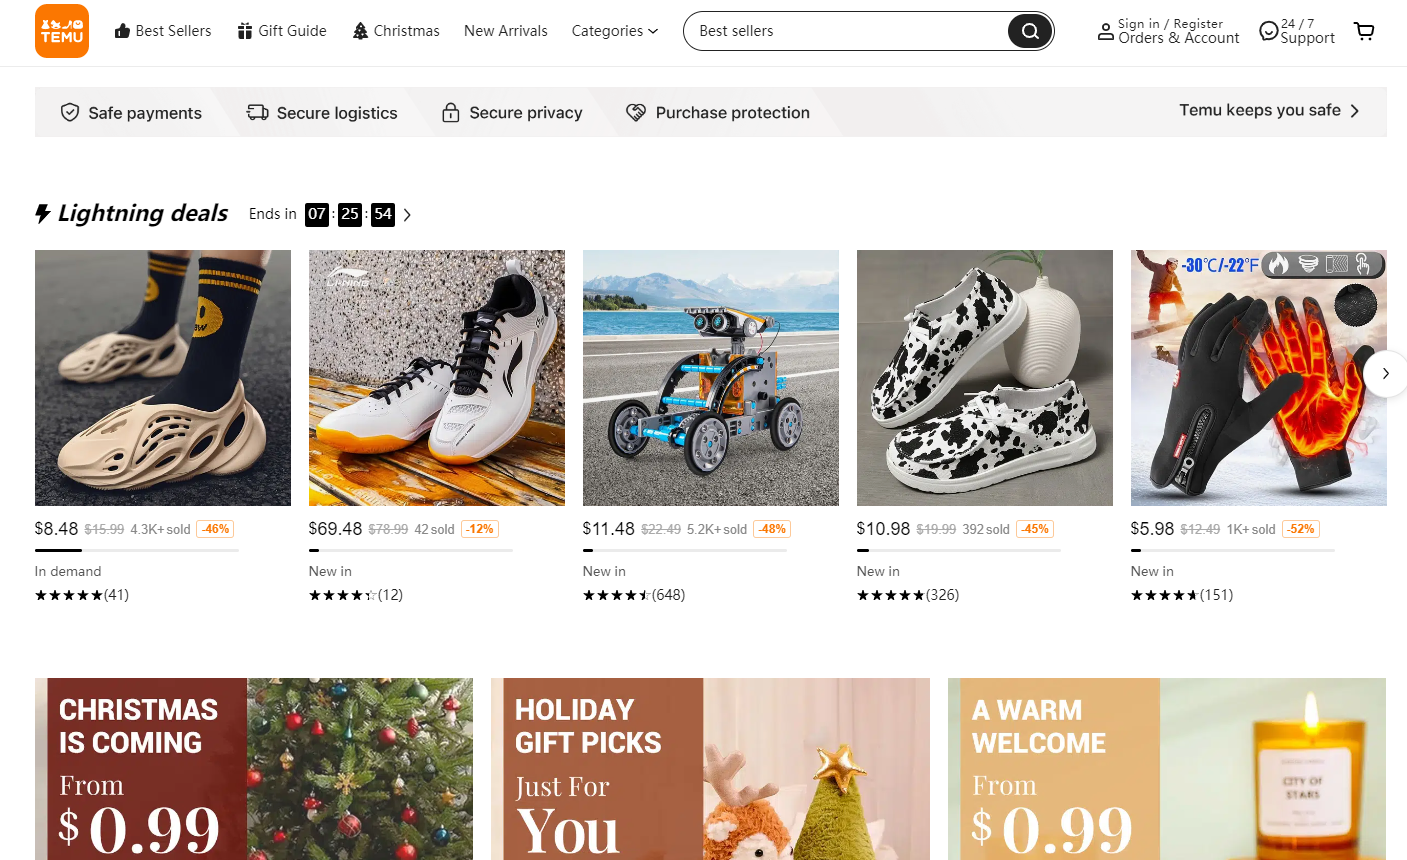1407x860 pixels.
Task: Click the 24/7 Support chat icon
Action: click(x=1268, y=31)
